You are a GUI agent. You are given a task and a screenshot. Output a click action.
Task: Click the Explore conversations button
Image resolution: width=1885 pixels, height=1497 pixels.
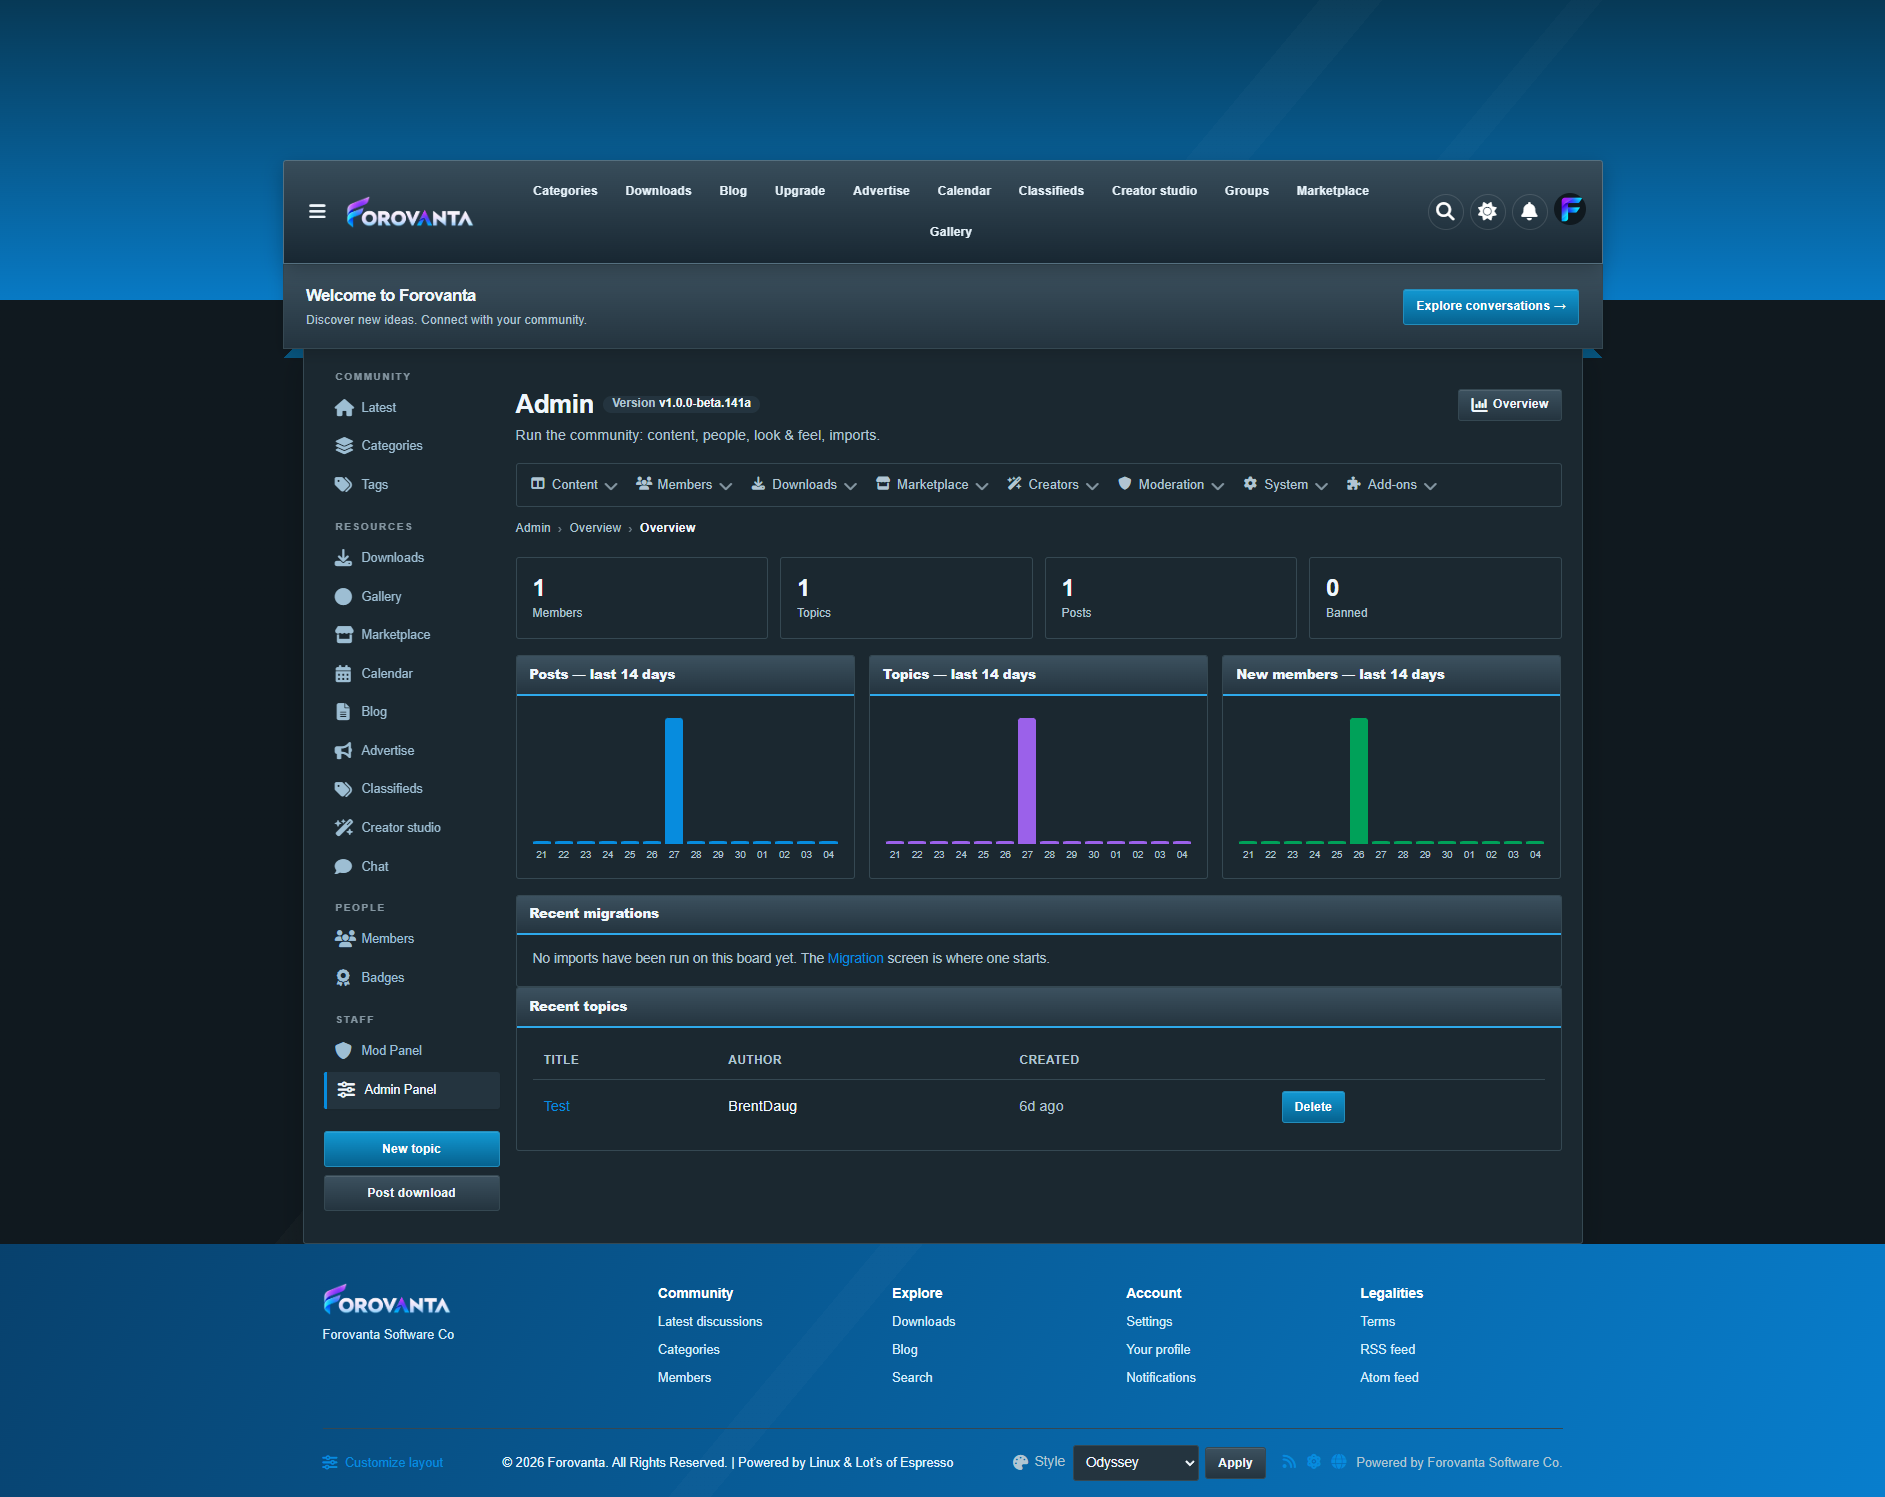[x=1491, y=307]
